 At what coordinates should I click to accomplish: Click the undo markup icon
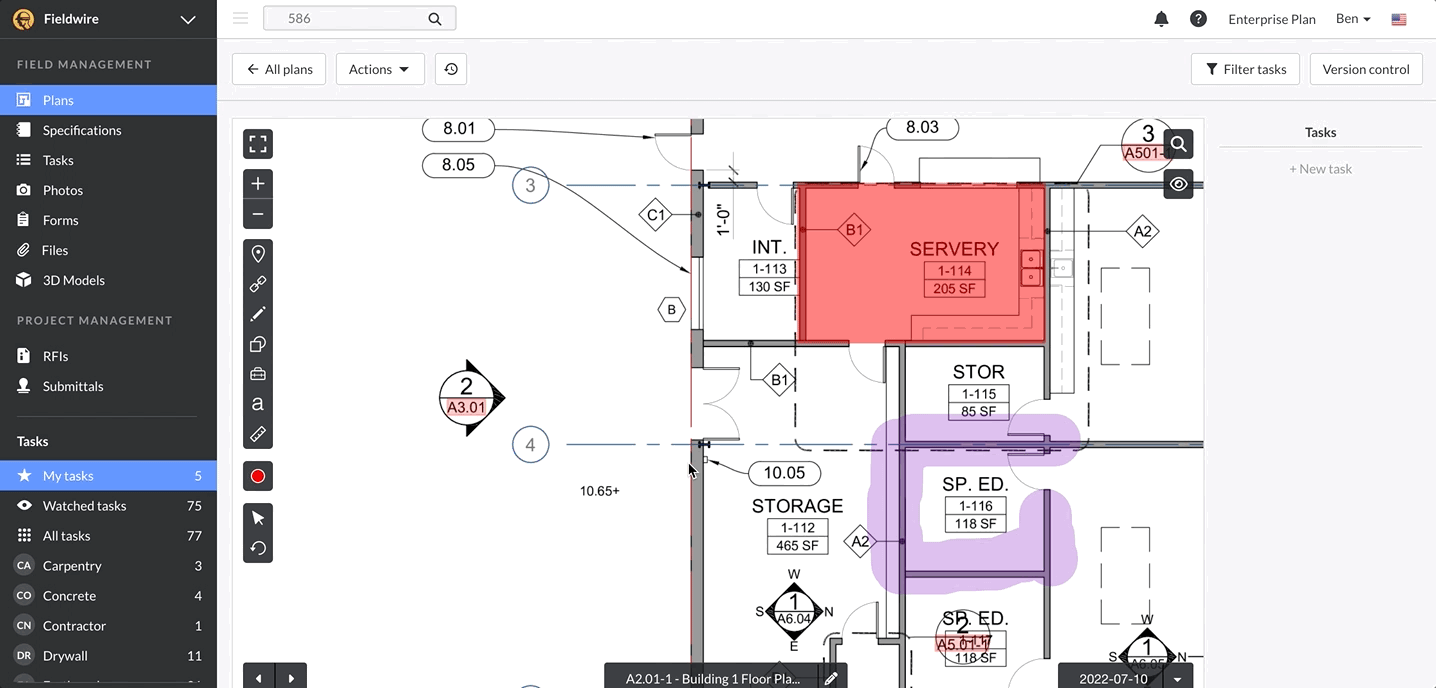[x=257, y=547]
